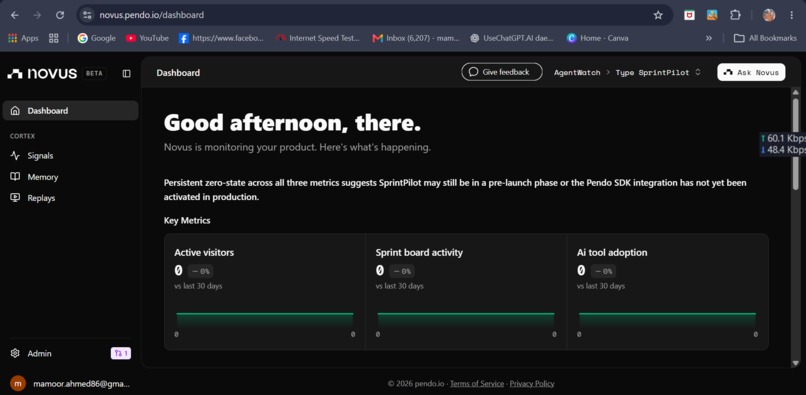Show more bookmarks with double chevron
The image size is (806, 395).
pyautogui.click(x=709, y=38)
